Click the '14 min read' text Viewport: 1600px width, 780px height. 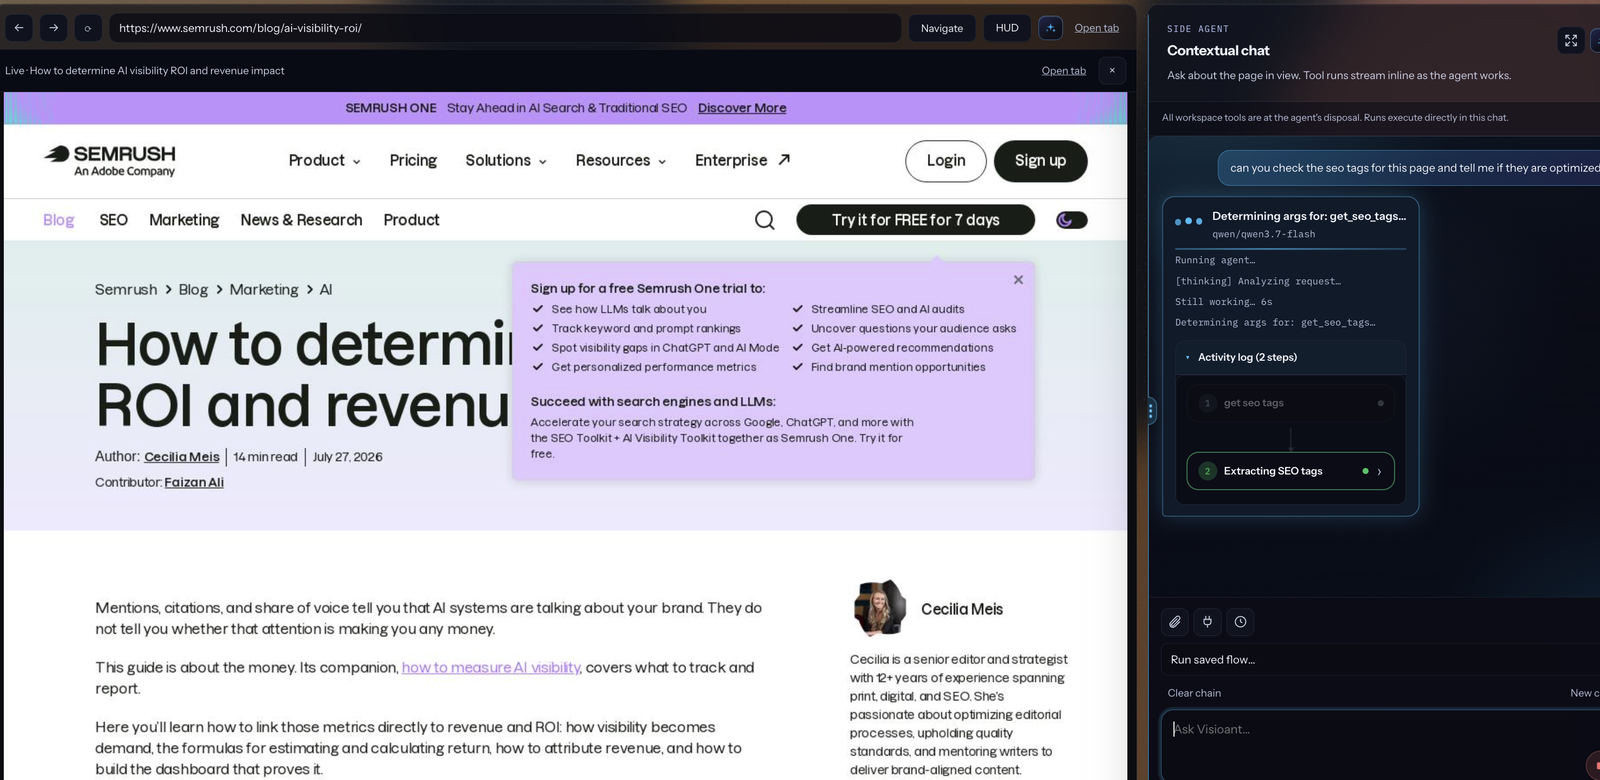coord(265,457)
